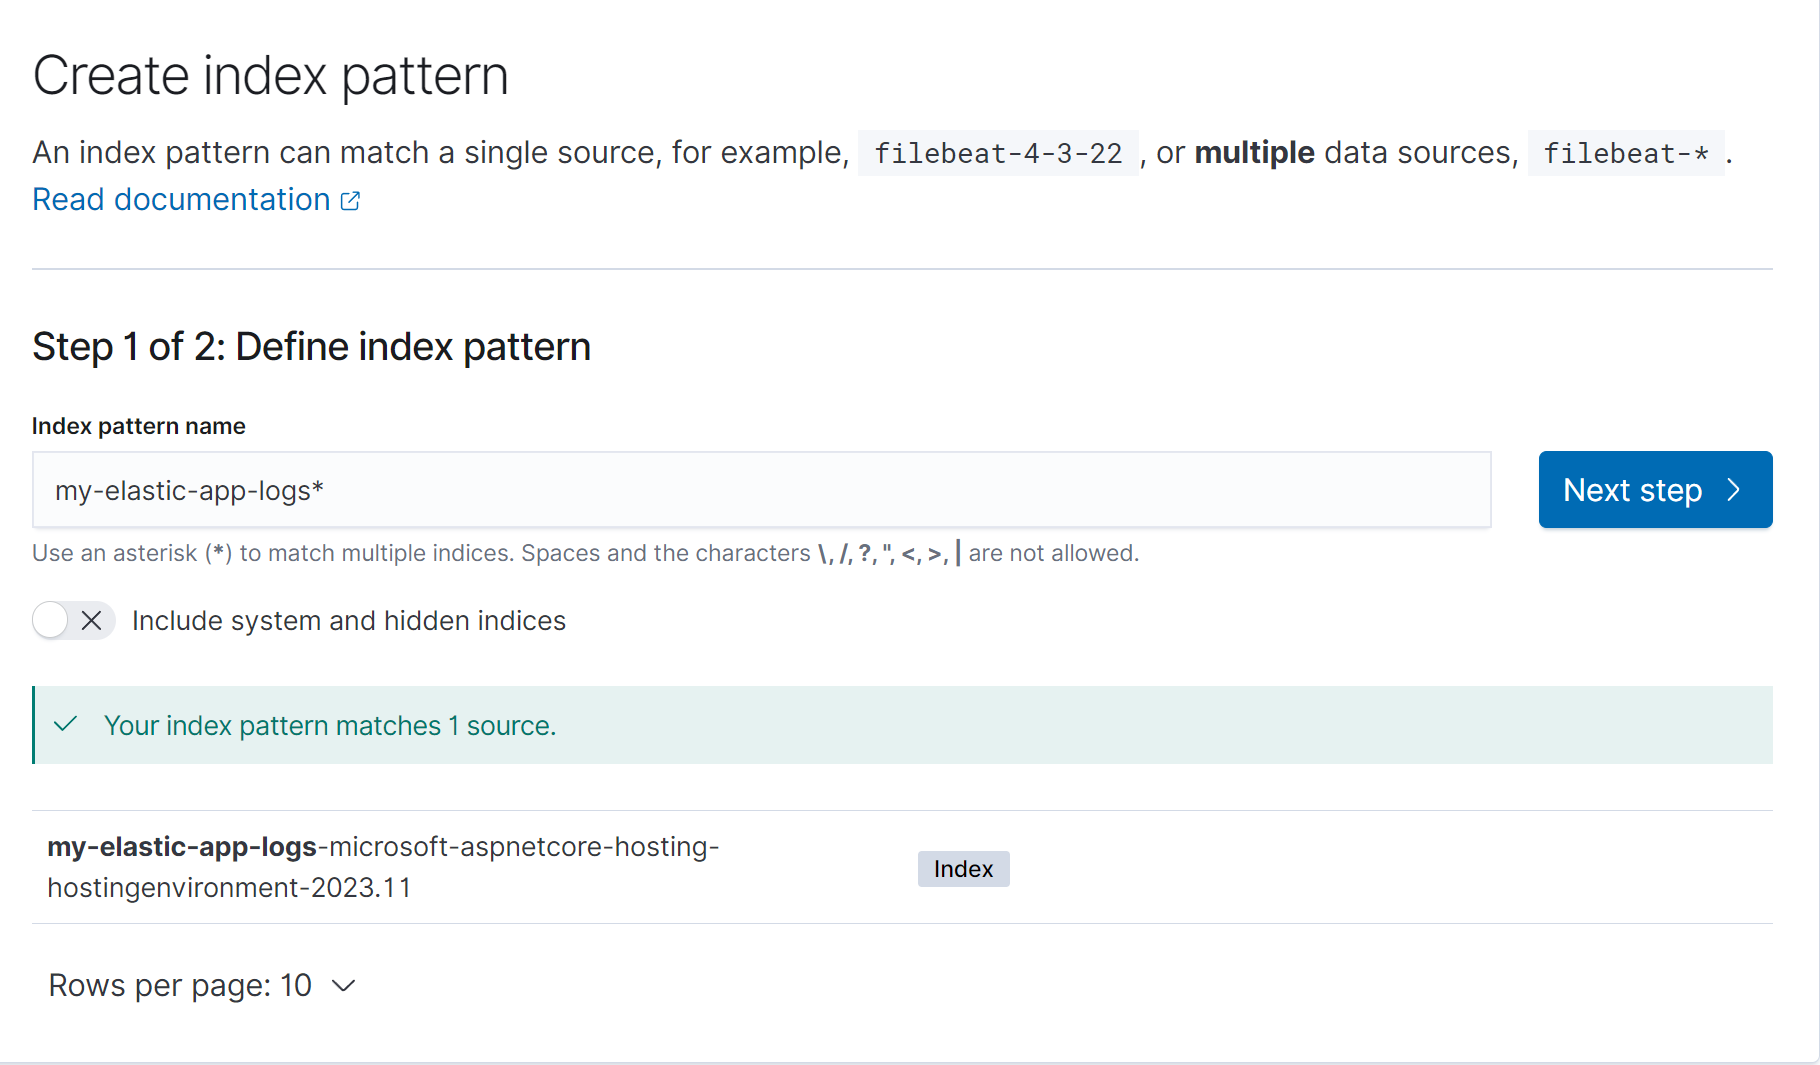Click the external link icon beside Read documentation
Screen dimensions: 1820x1065
coord(350,201)
